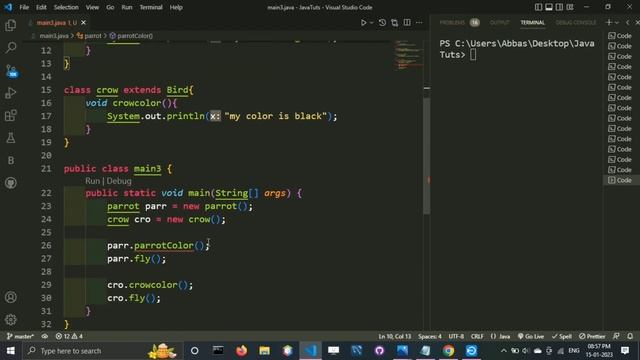Open the Source Control view
640x360 pixels.
11,71
